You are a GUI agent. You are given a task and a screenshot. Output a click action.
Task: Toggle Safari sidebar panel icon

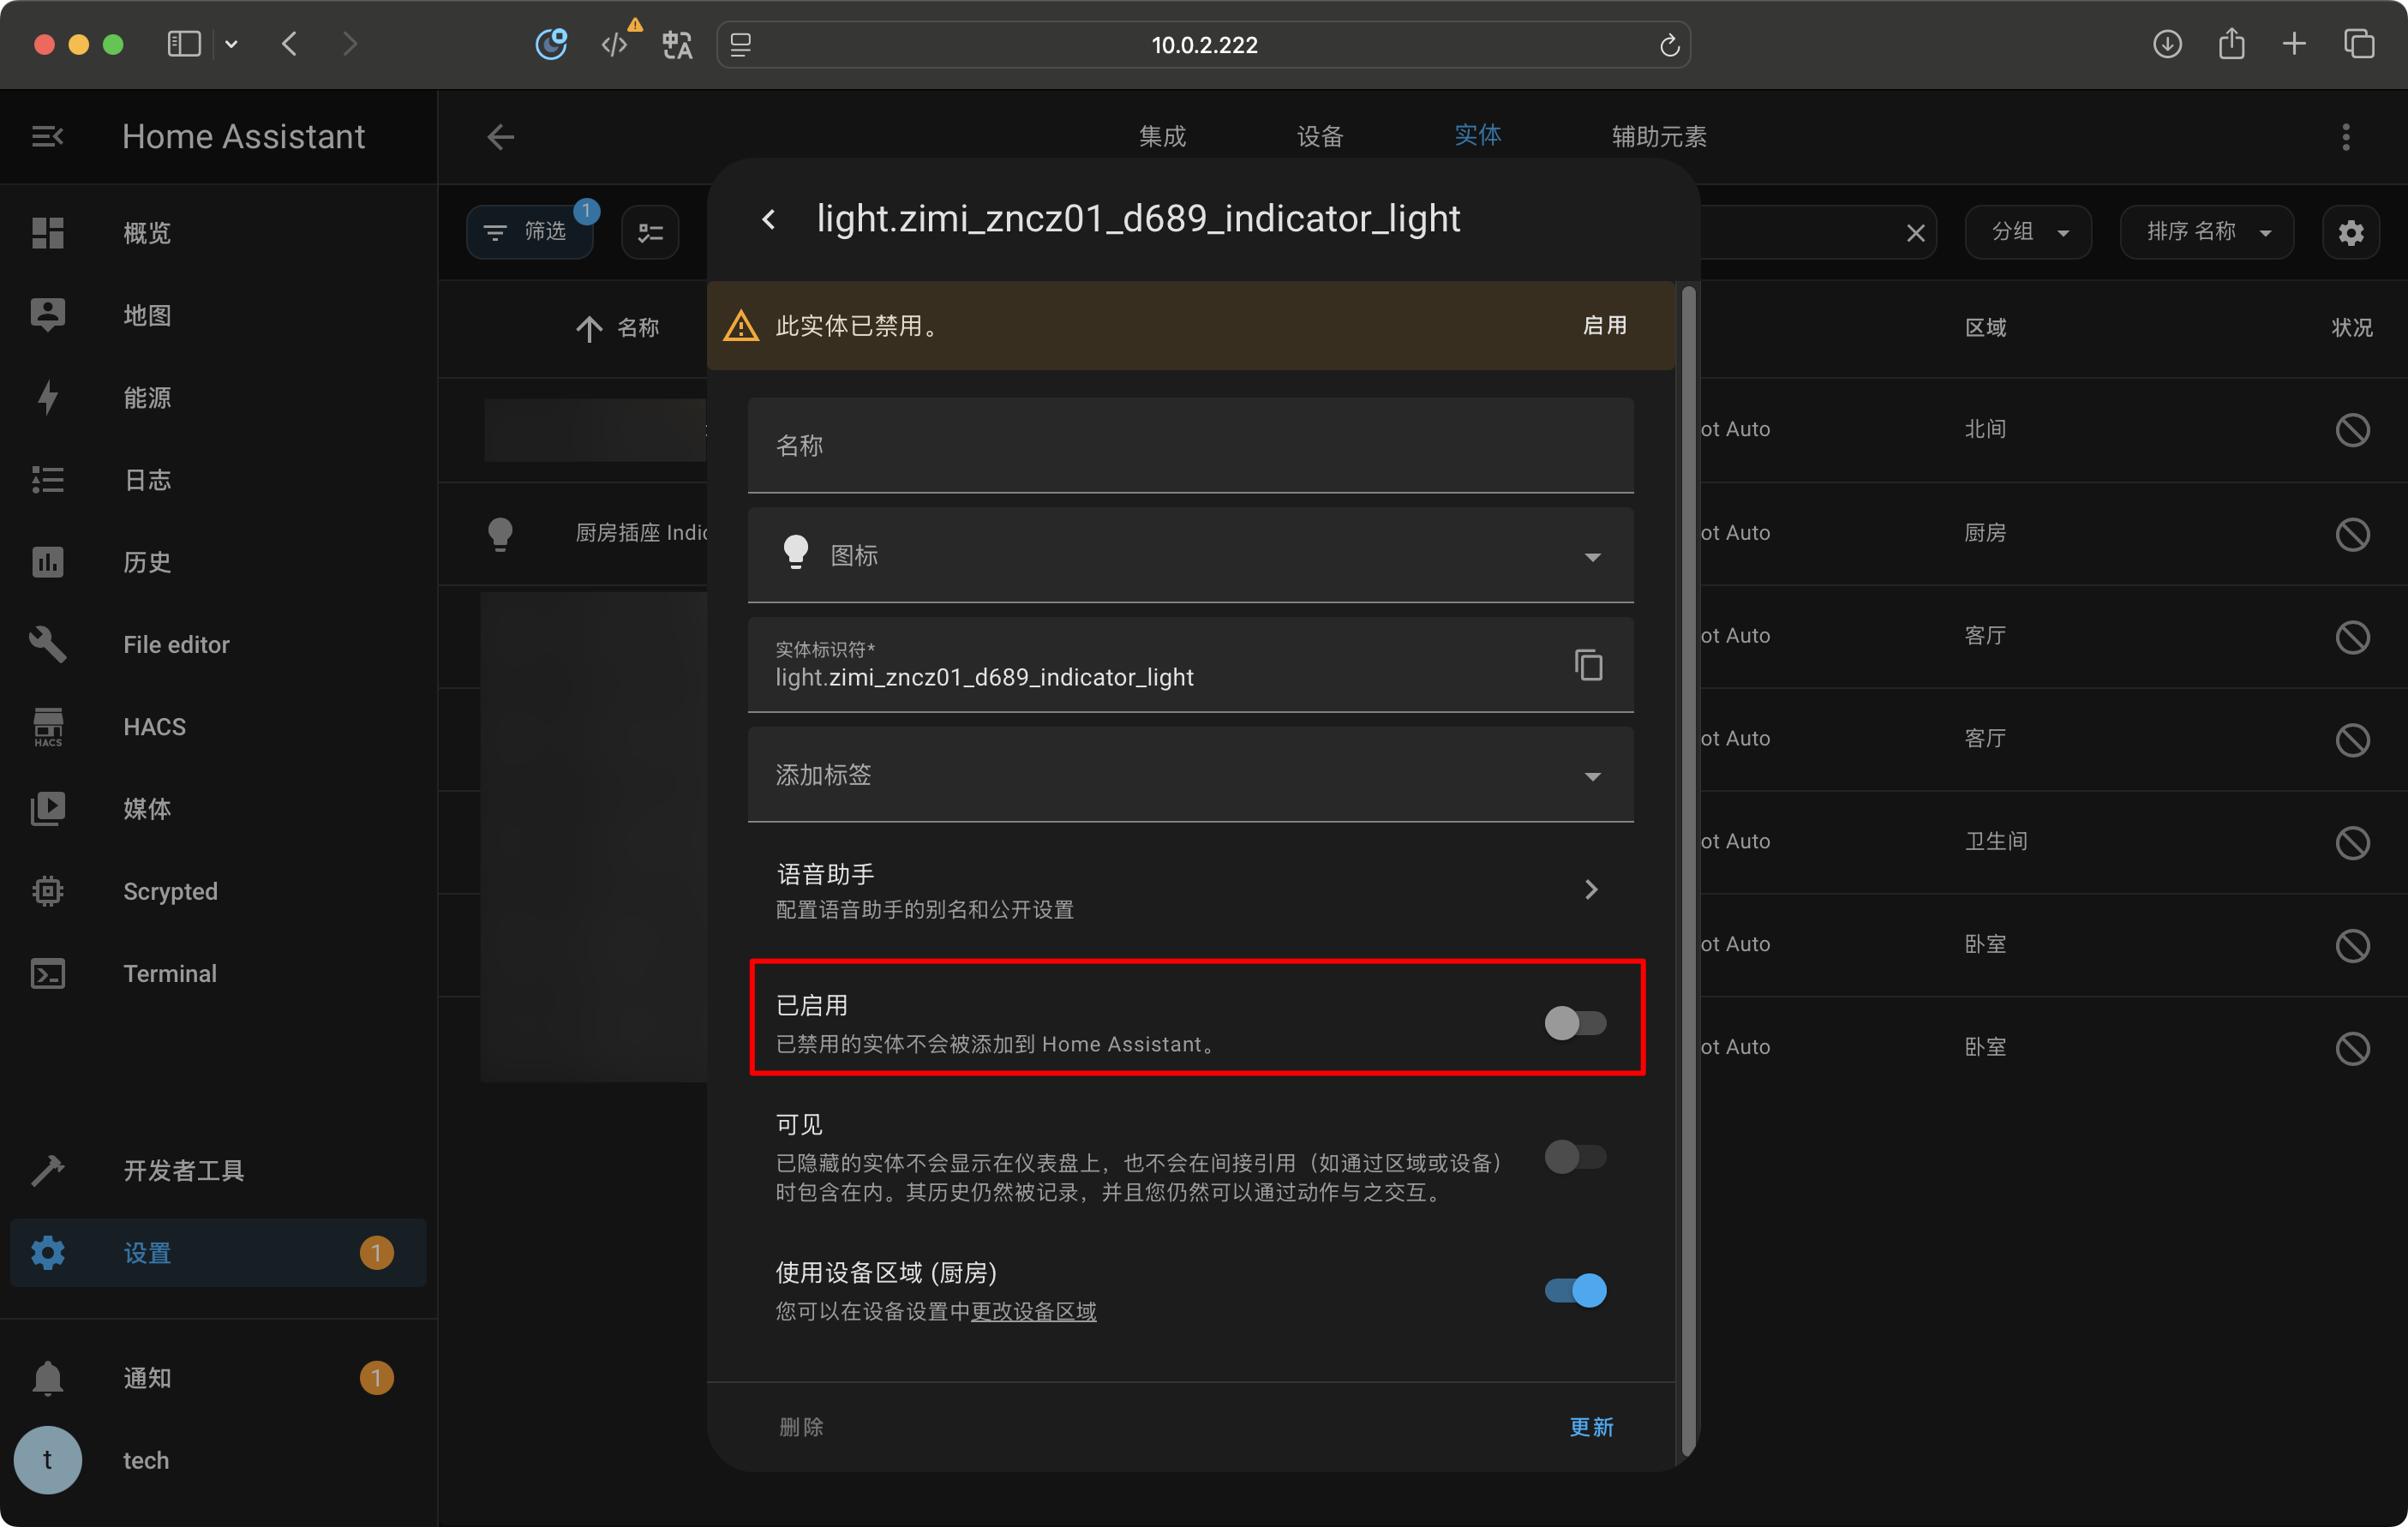pyautogui.click(x=184, y=44)
